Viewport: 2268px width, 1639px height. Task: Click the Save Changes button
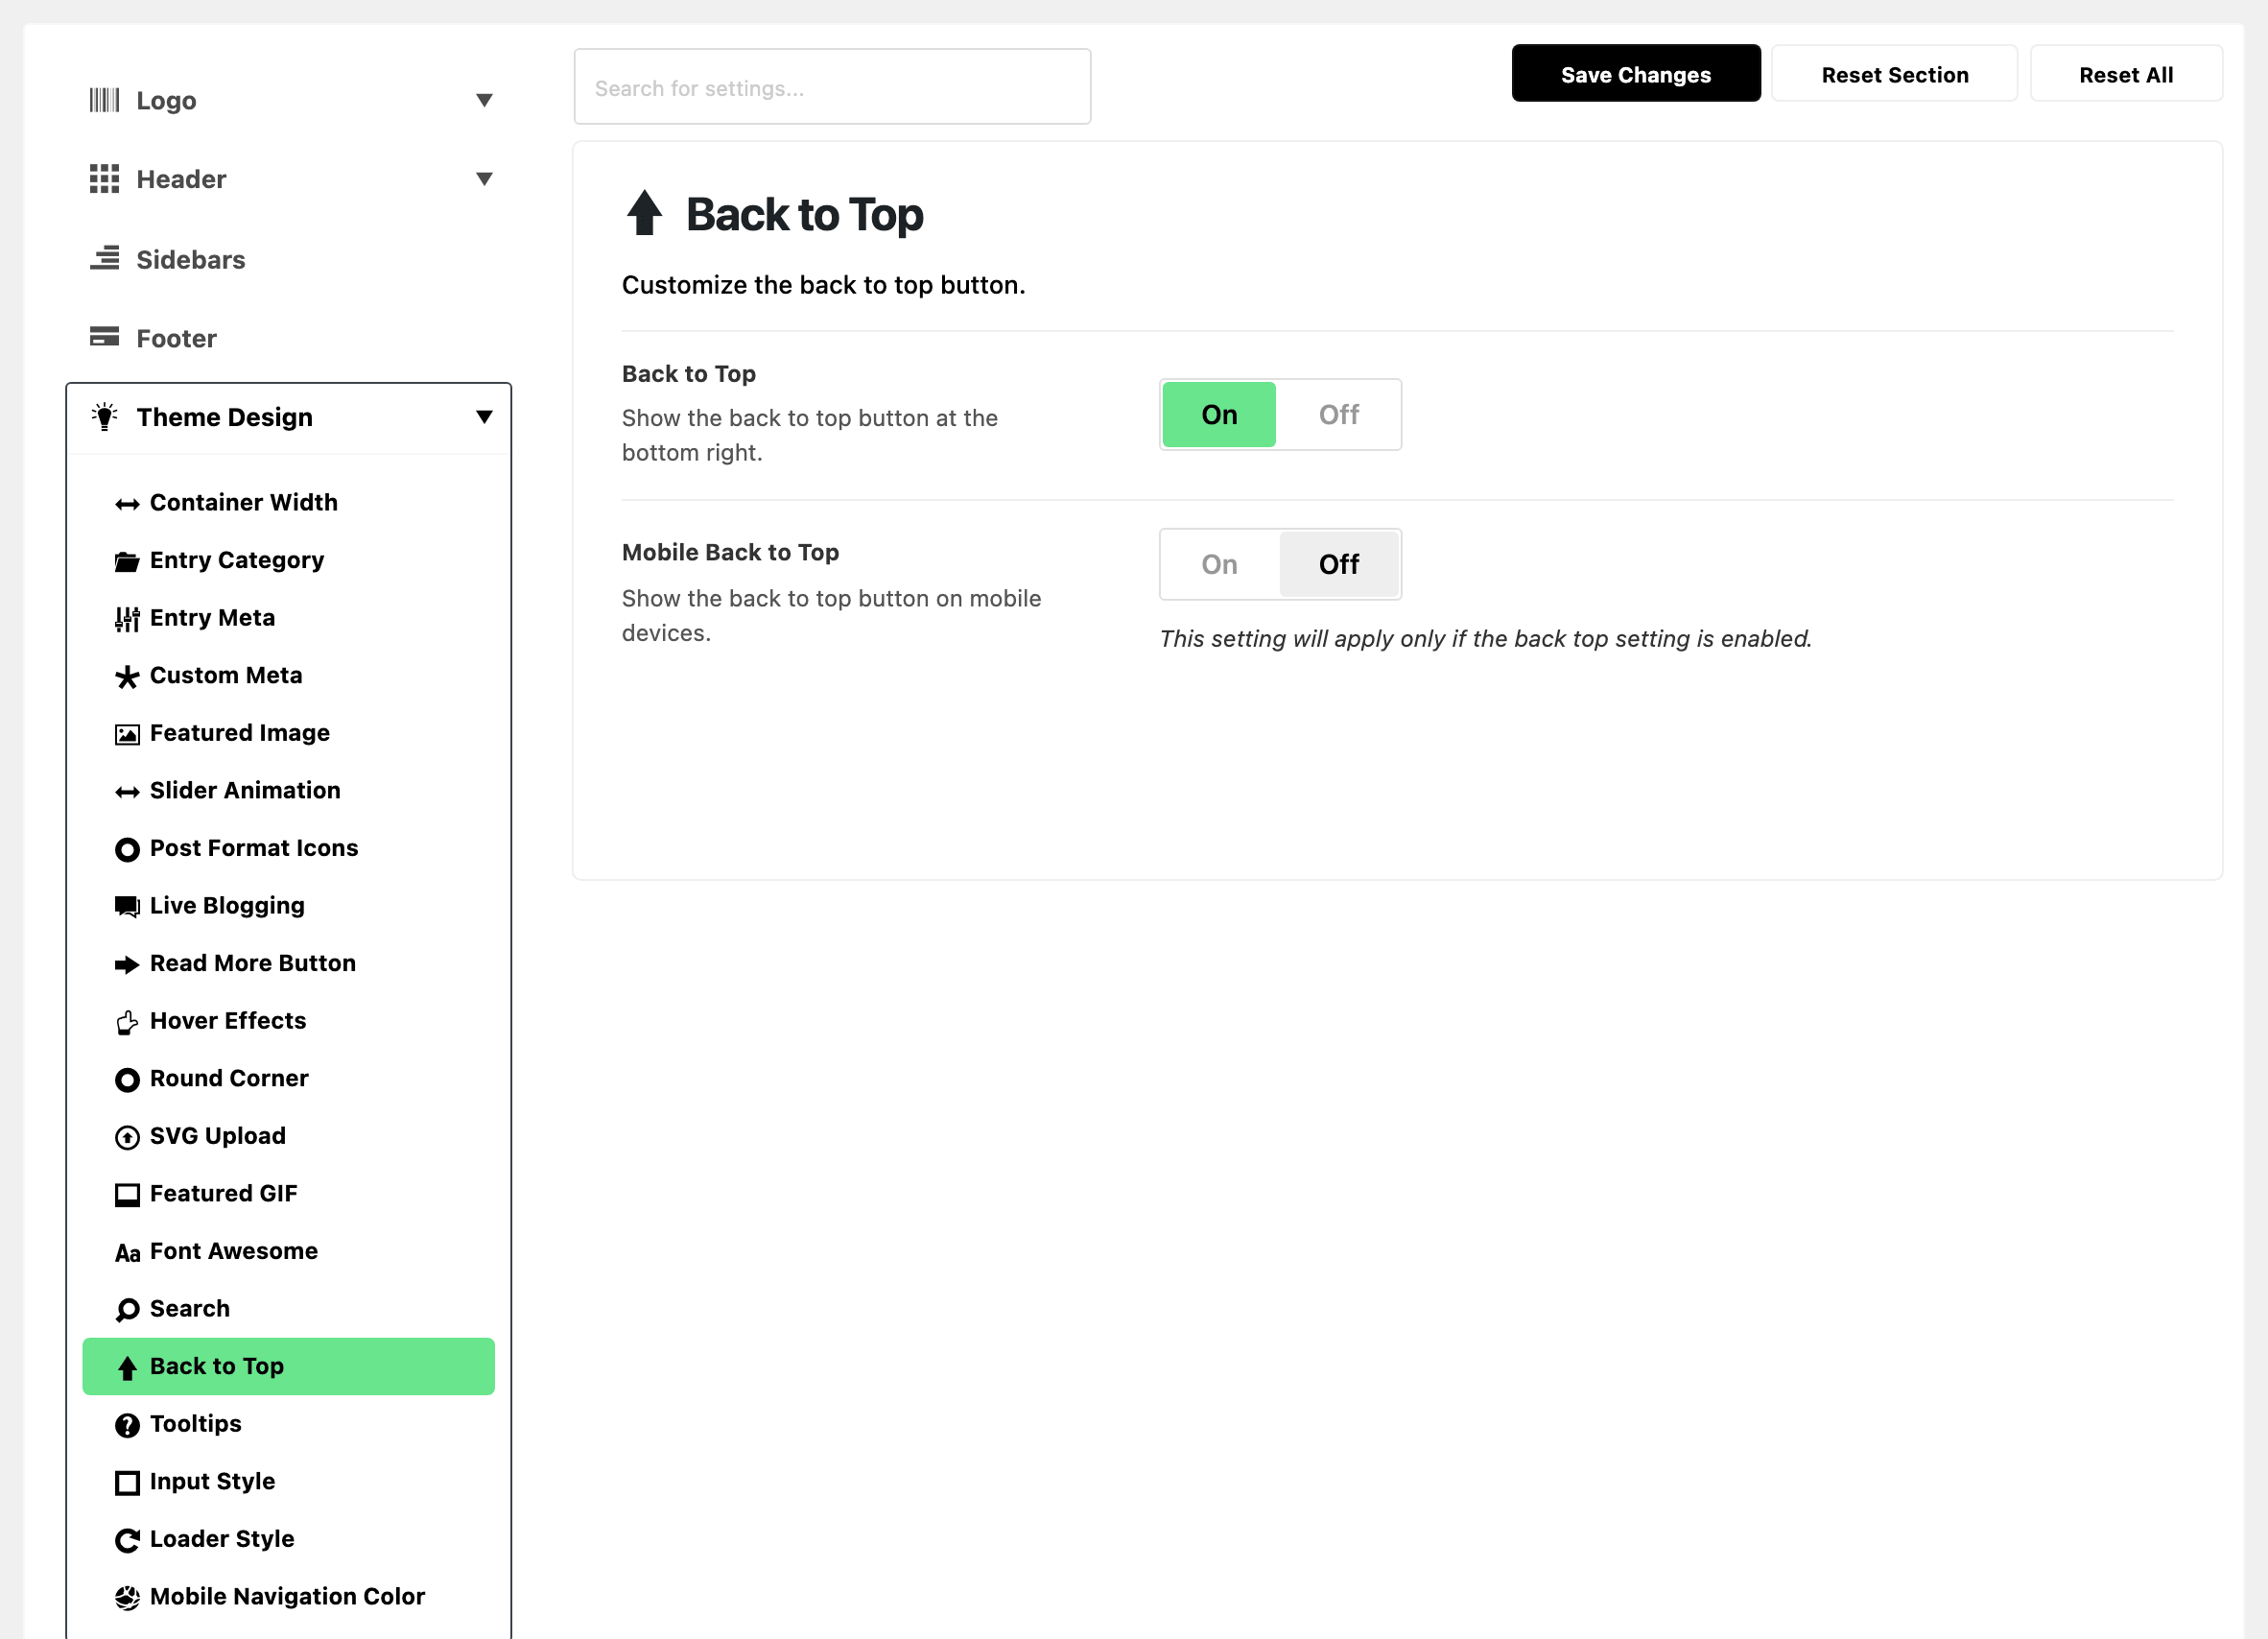tap(1635, 74)
